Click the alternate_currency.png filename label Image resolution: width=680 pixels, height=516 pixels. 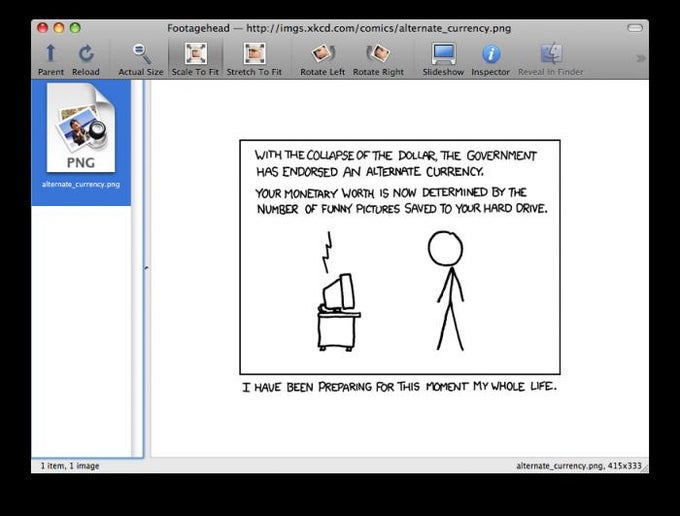point(81,184)
